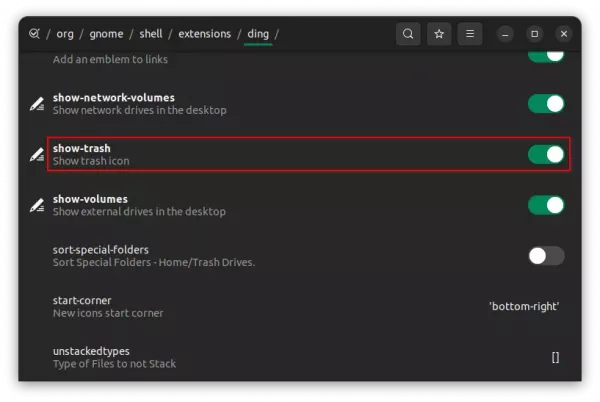Click the [] value for unstackedtypes
This screenshot has width=600, height=402.
pyautogui.click(x=555, y=357)
